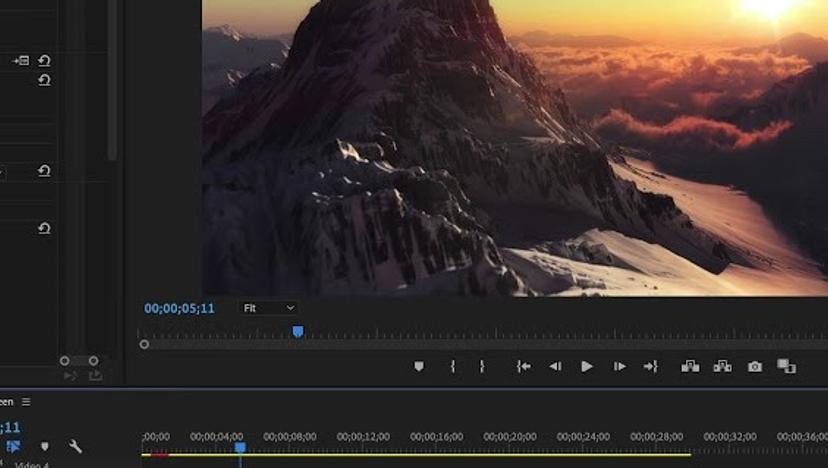This screenshot has width=828, height=468.
Task: Toggle linked selection in timeline
Action: point(14,447)
